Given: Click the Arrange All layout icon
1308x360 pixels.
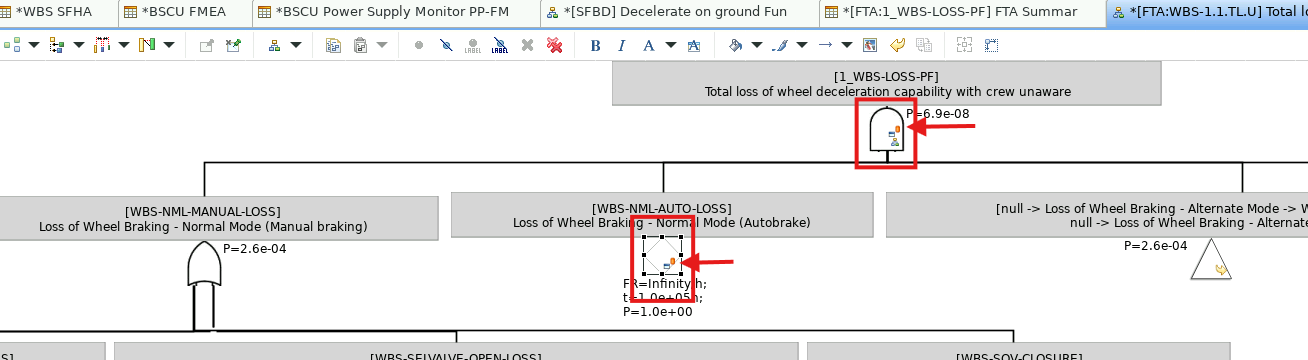Looking at the screenshot, I should point(12,45).
